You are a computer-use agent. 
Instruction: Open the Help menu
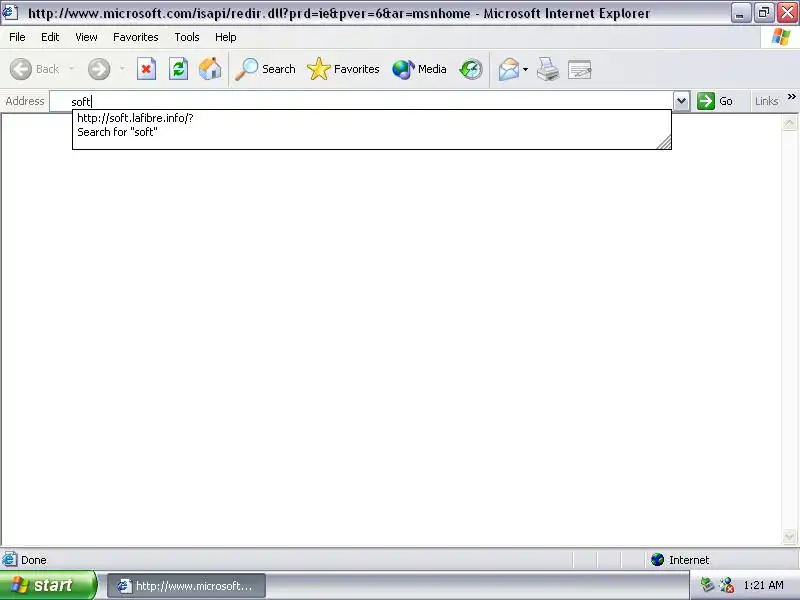[x=226, y=37]
